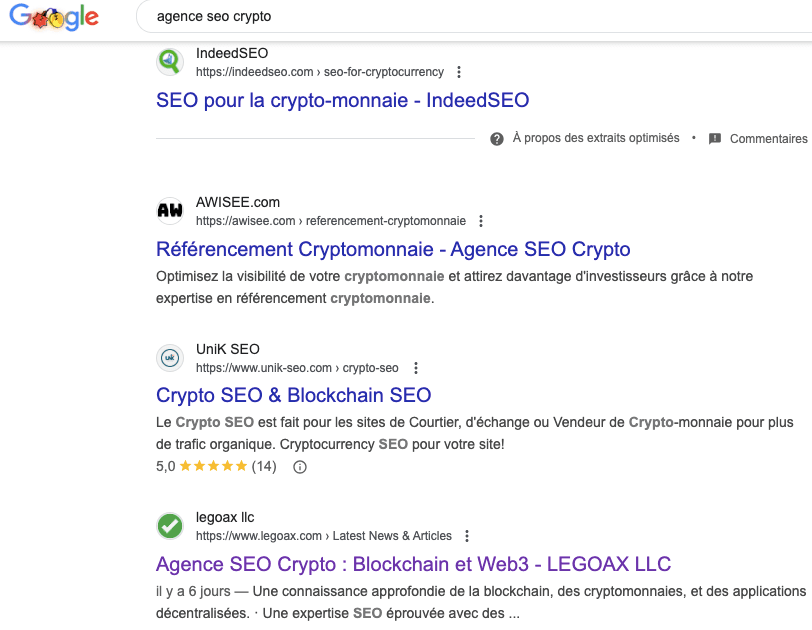This screenshot has width=812, height=630.
Task: Click the IndeedSEO site favicon
Action: point(170,62)
